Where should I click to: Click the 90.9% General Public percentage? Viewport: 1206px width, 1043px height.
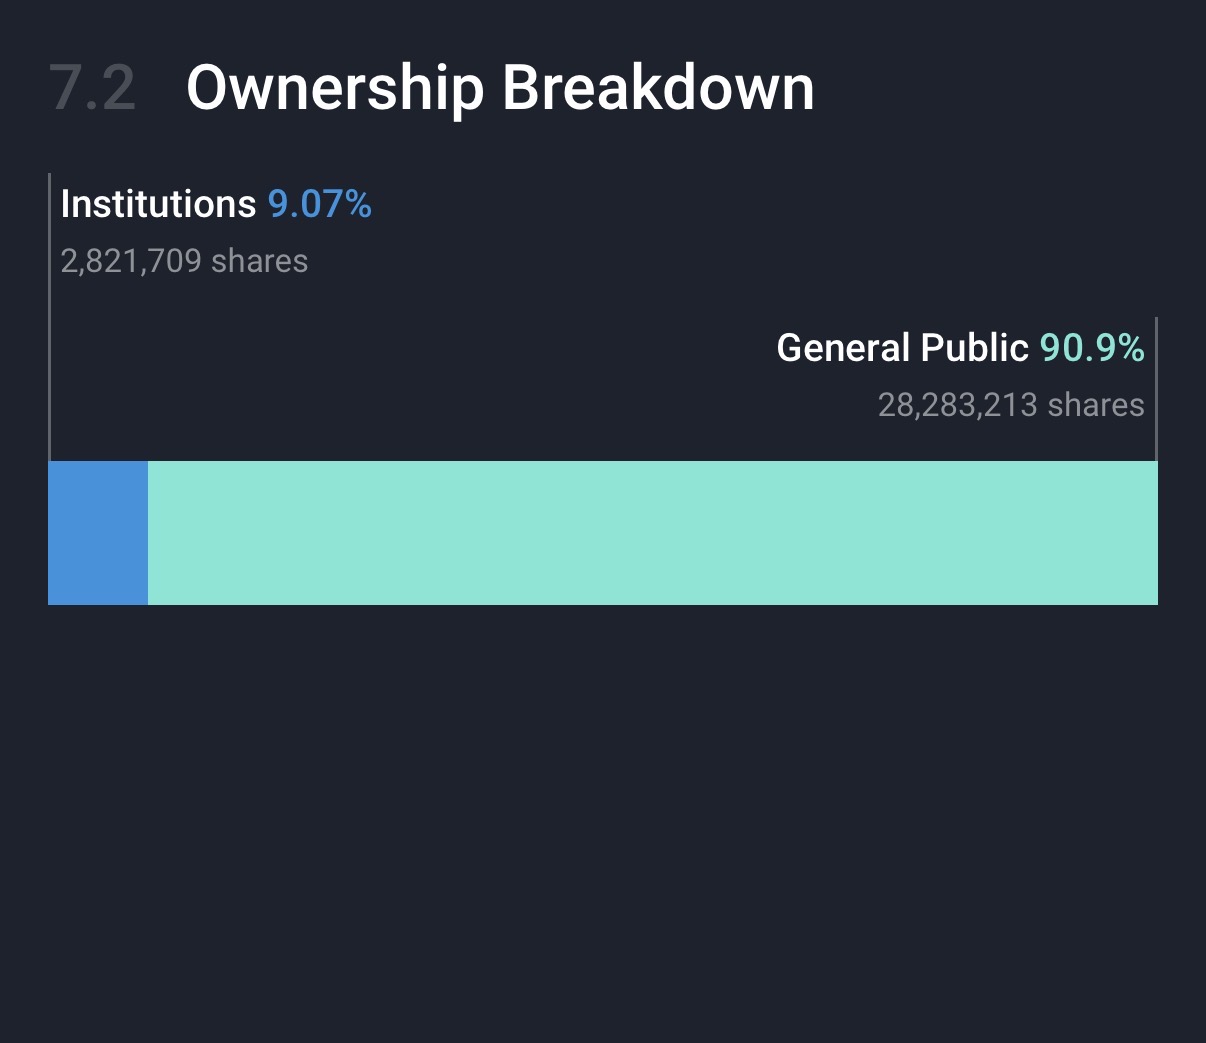[1092, 348]
